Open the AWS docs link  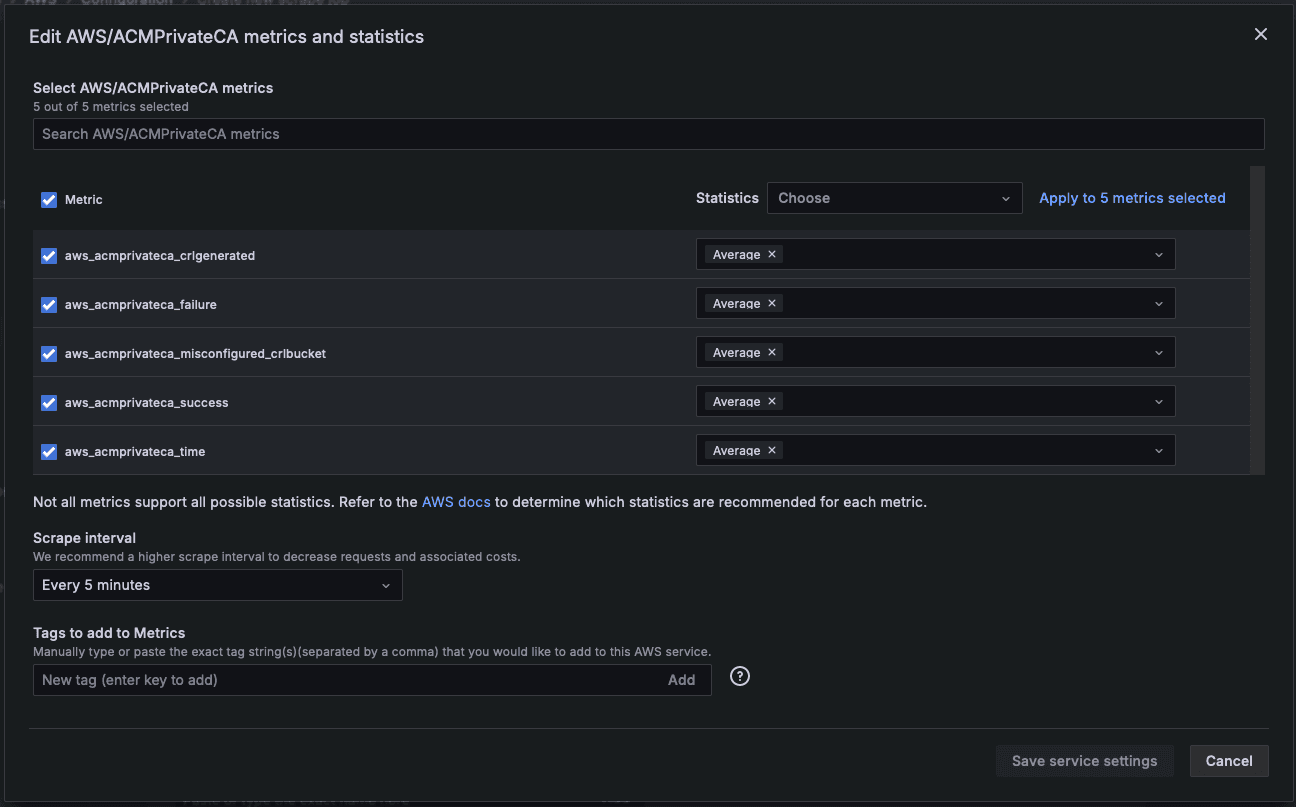coord(456,501)
